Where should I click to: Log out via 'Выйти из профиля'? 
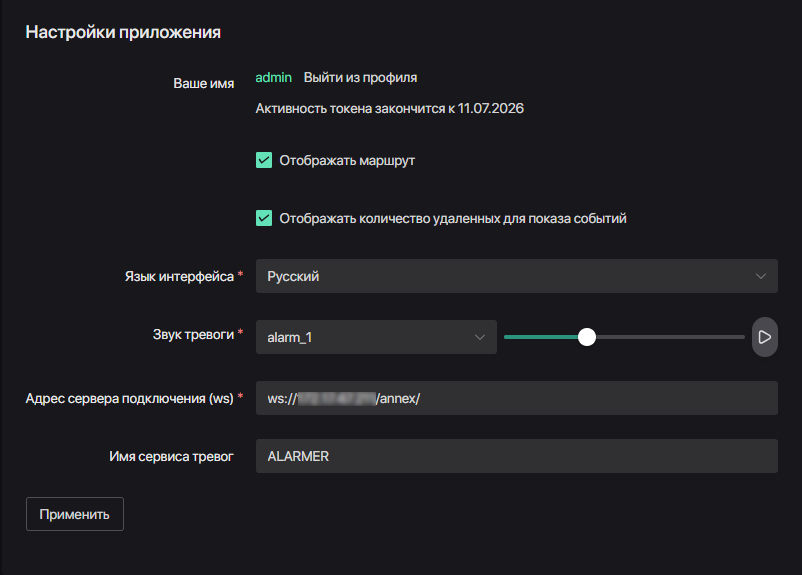pyautogui.click(x=360, y=77)
